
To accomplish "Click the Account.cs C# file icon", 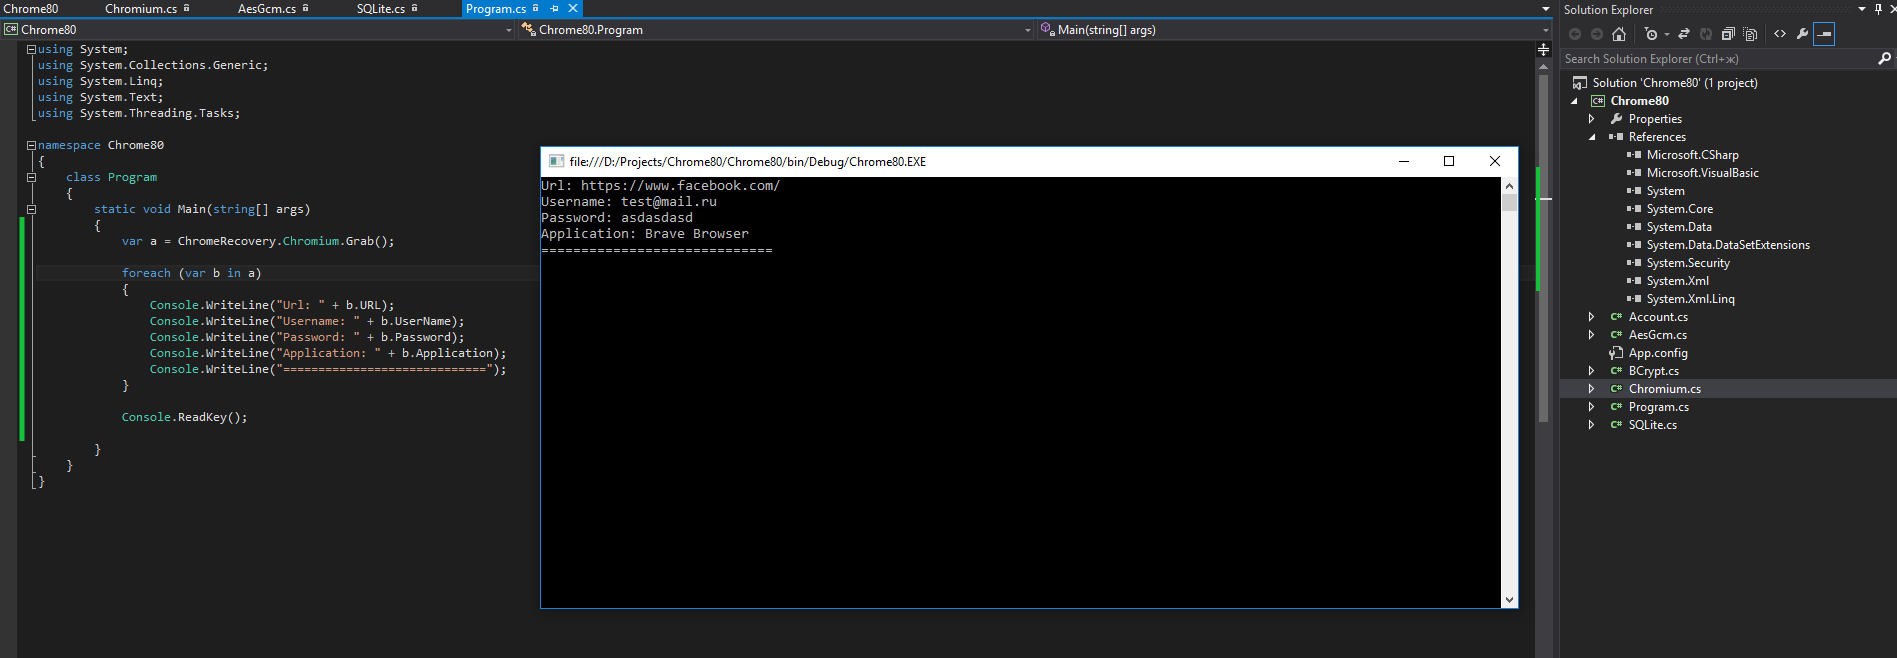I will [x=1616, y=317].
